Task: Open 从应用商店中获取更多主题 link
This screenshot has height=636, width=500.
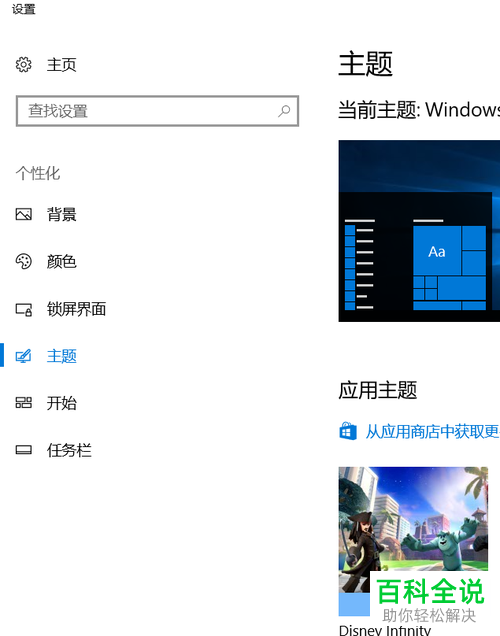Action: (433, 432)
